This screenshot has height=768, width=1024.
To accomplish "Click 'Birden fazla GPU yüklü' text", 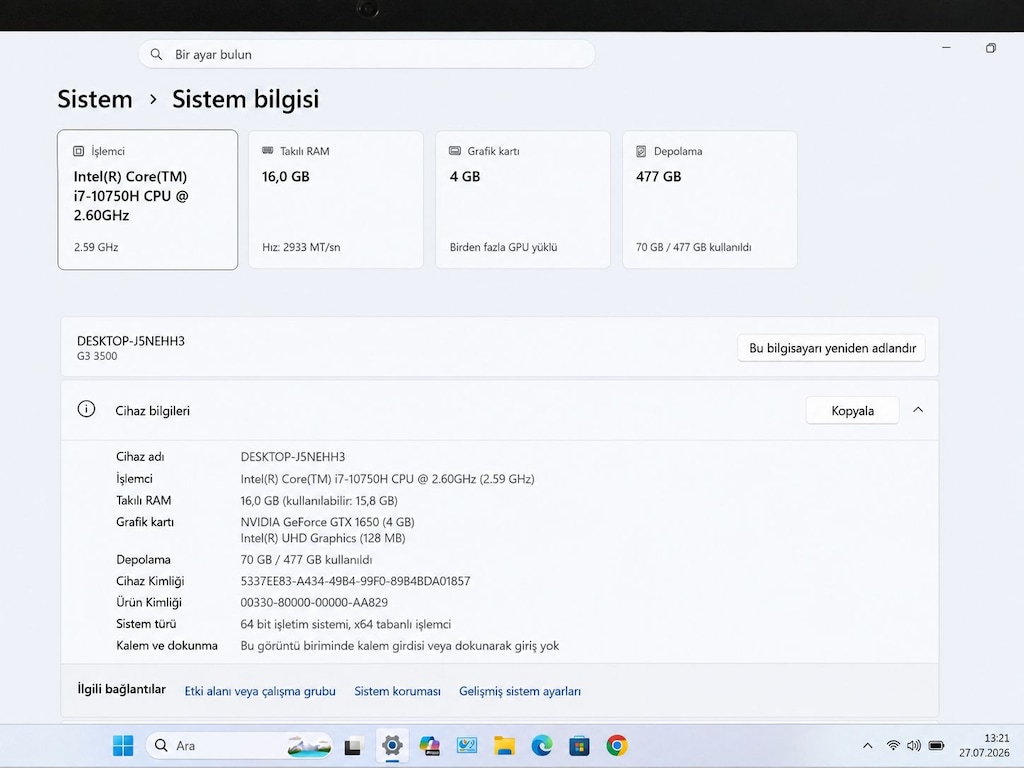I will pyautogui.click(x=504, y=247).
